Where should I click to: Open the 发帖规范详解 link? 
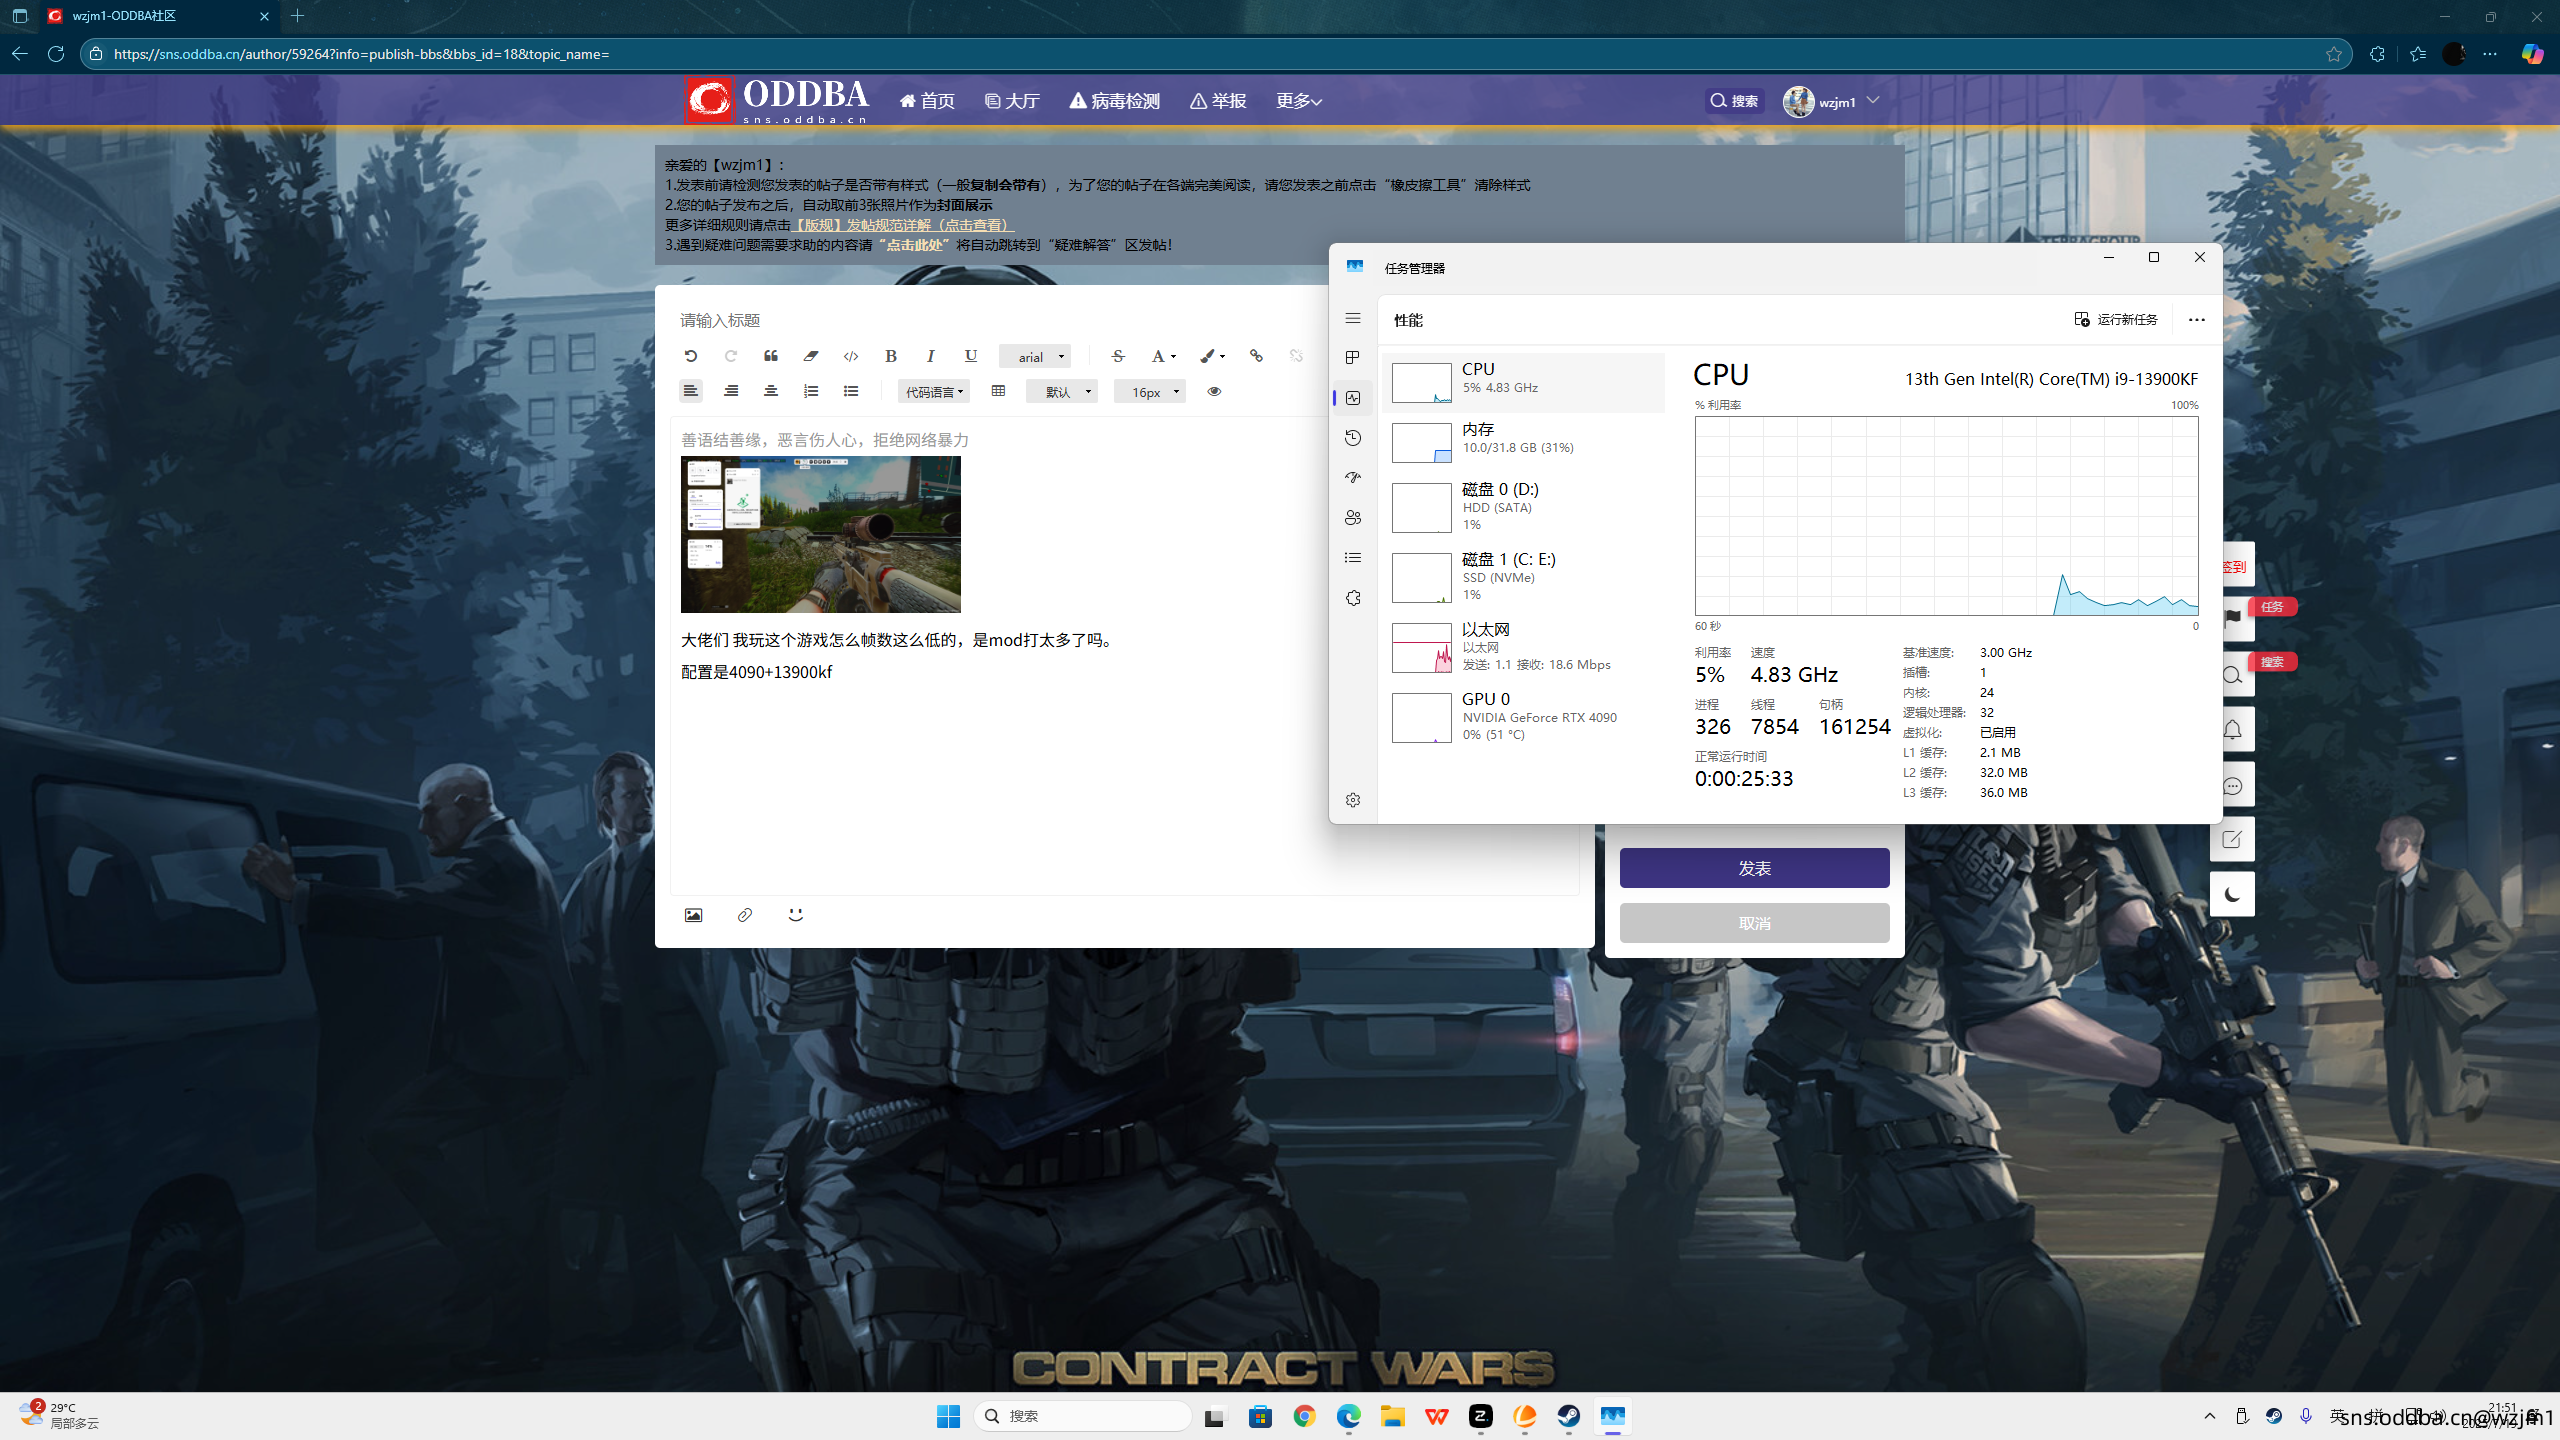coord(902,225)
